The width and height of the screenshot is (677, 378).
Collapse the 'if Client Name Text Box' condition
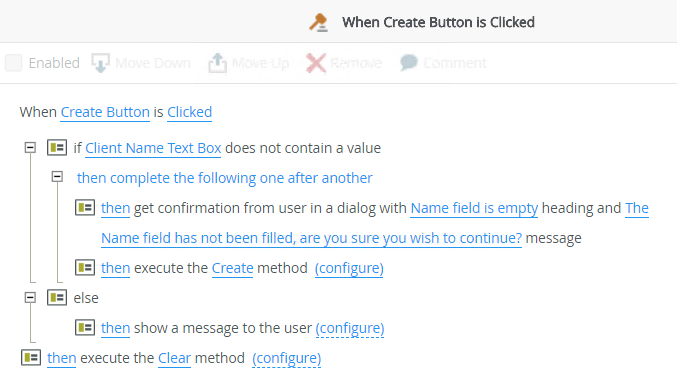tap(30, 148)
